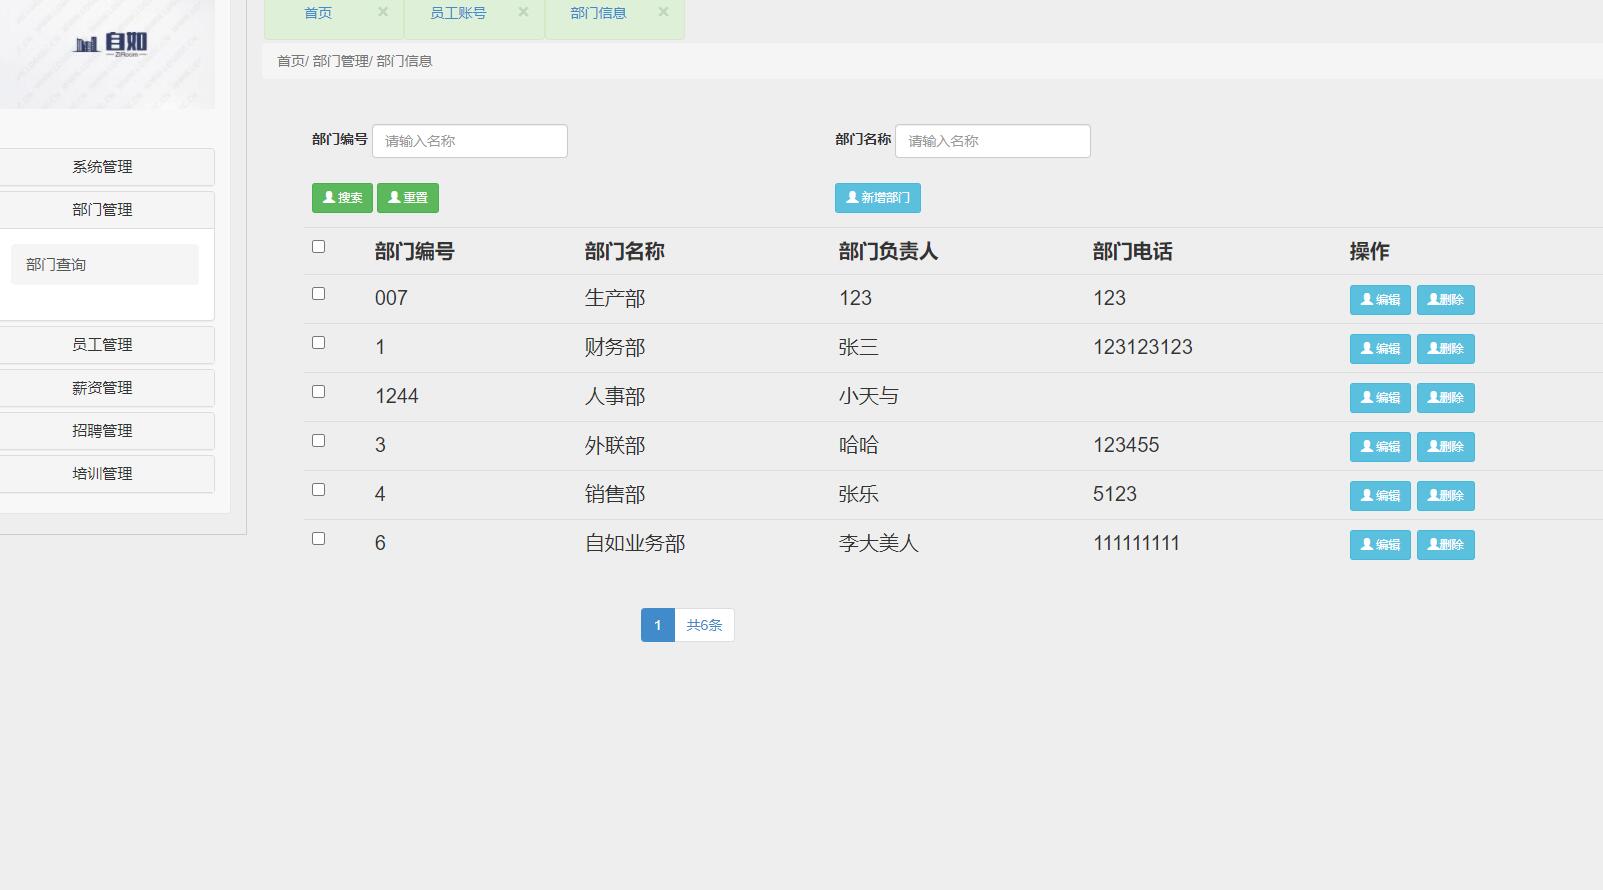Select phone number 123455 cell
This screenshot has width=1603, height=890.
[x=1126, y=446]
